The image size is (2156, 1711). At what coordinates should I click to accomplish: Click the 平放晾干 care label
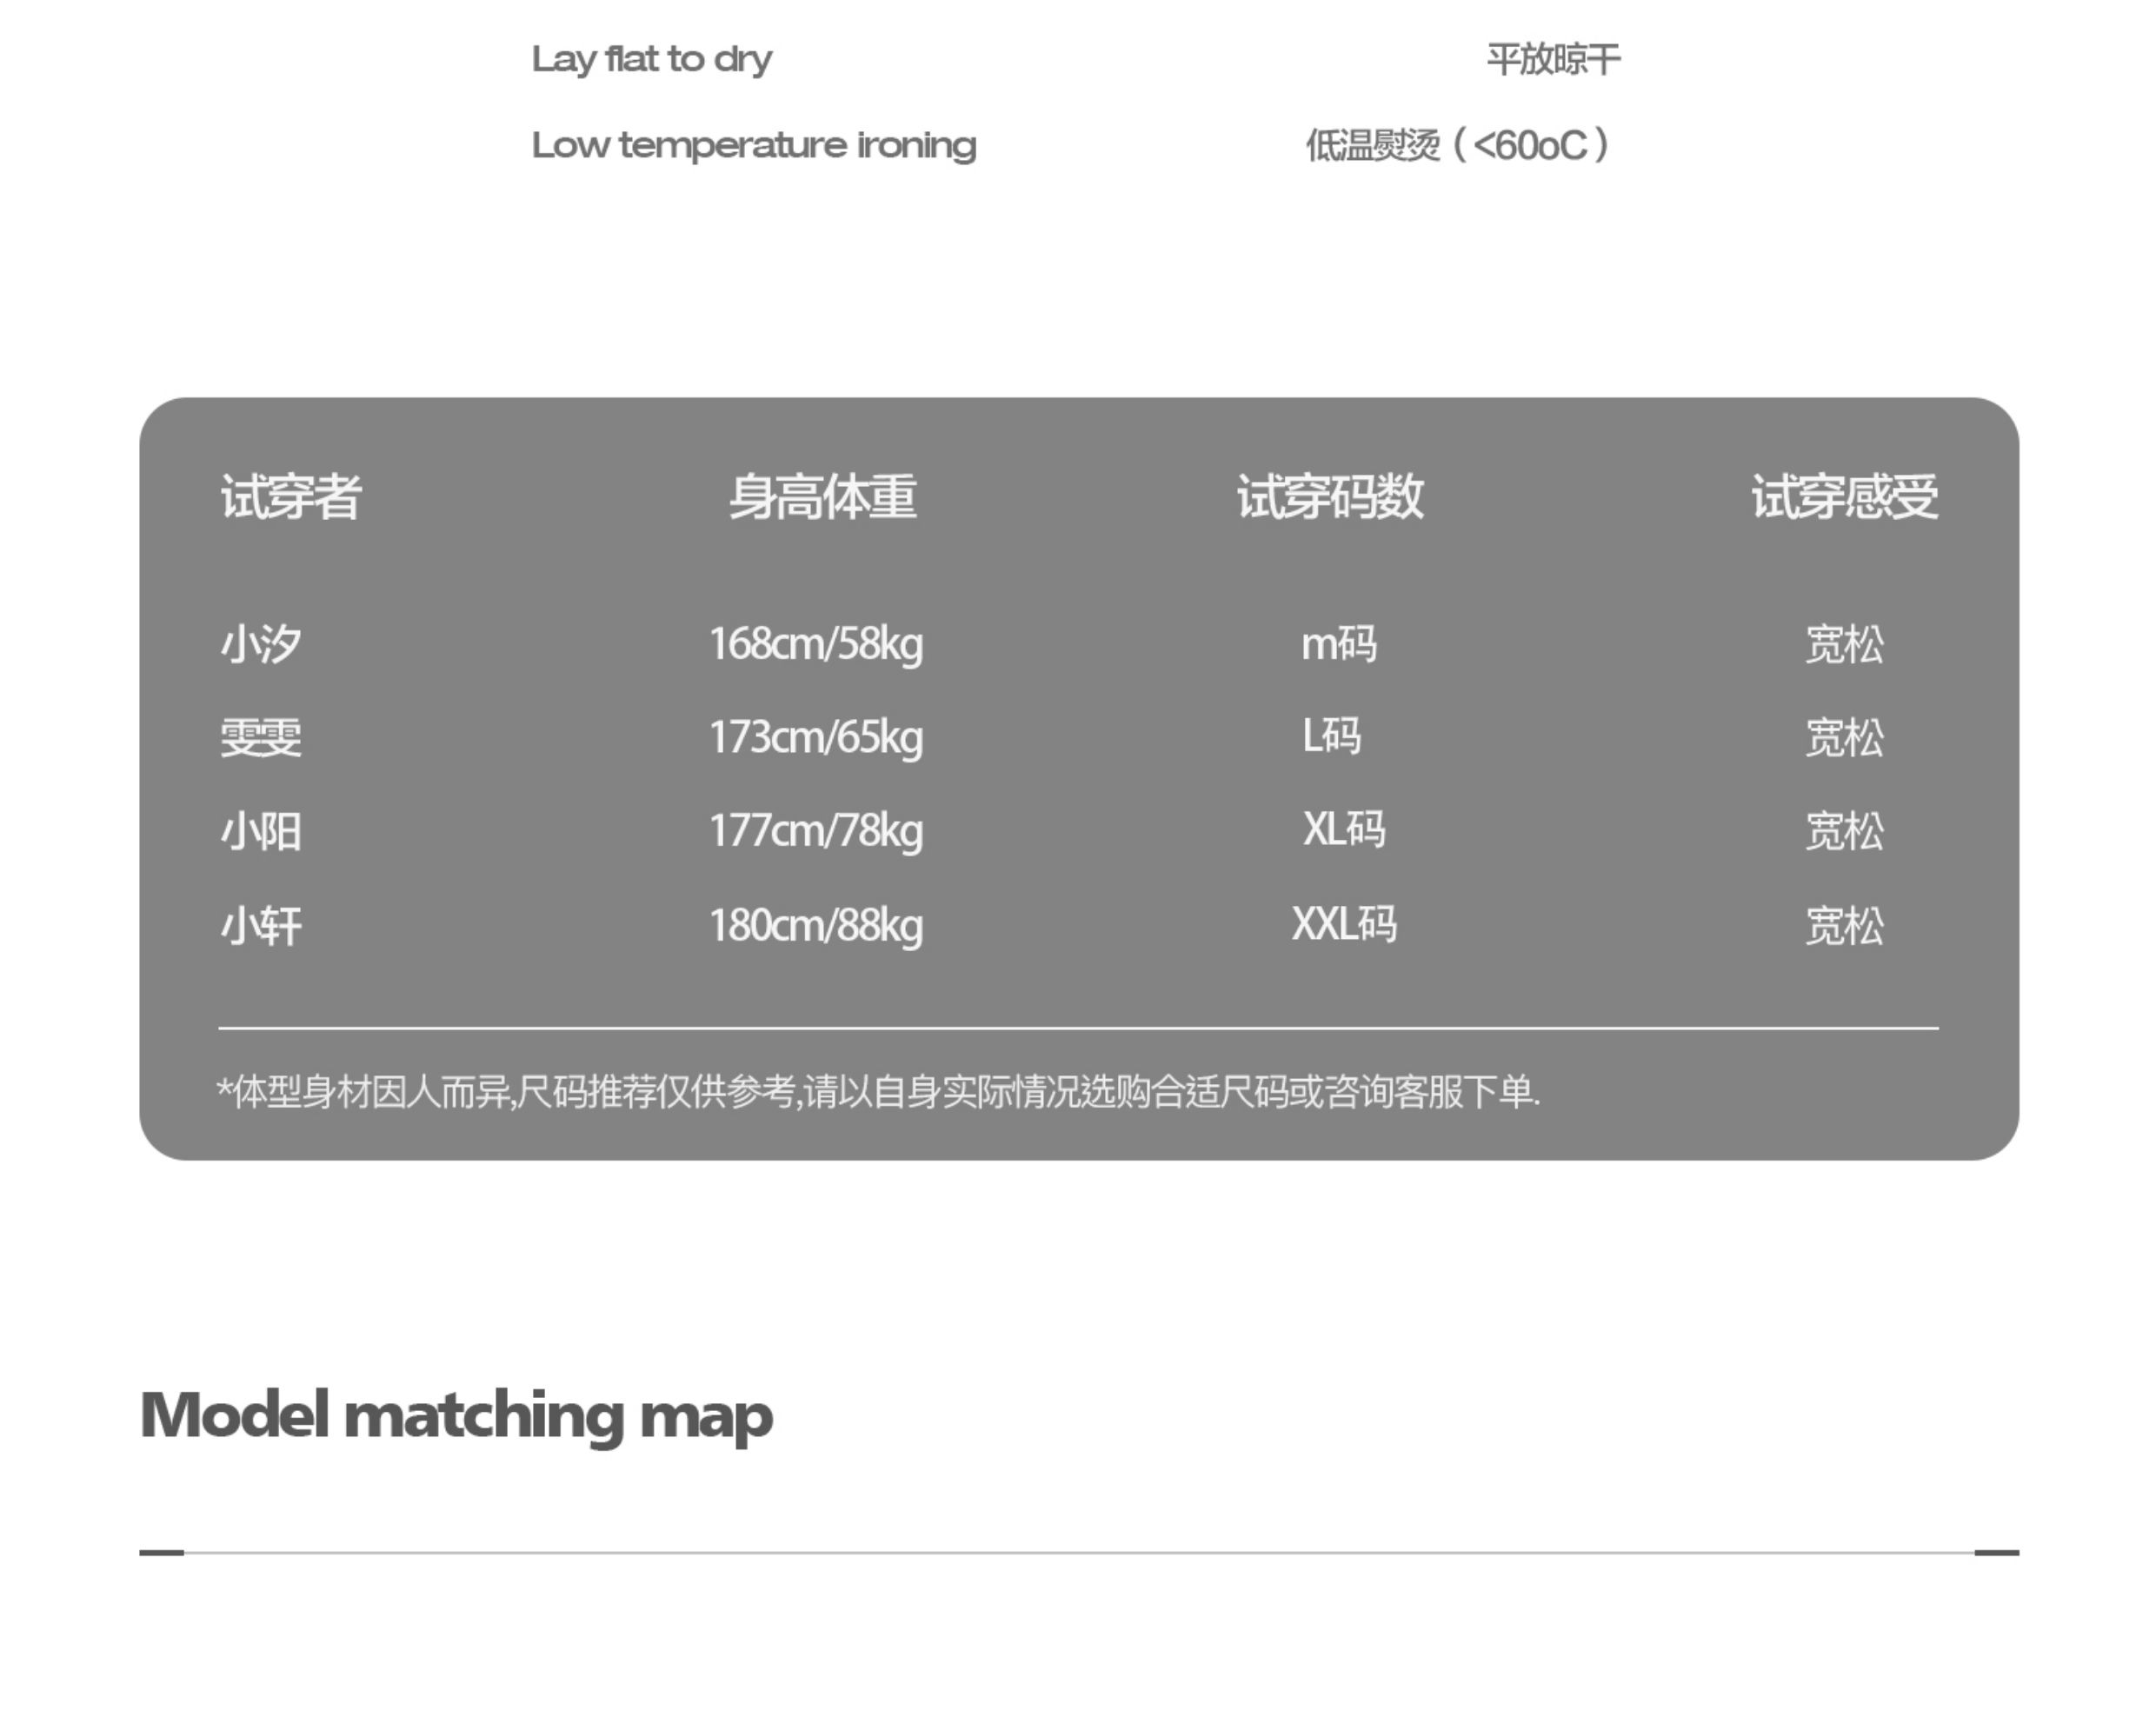(x=1552, y=60)
